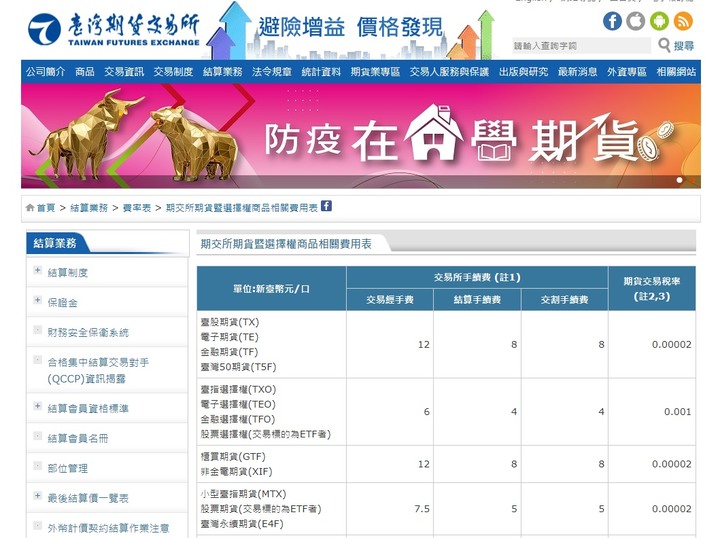This screenshot has width=720, height=538.
Task: Open the 期貨業專區 menu
Action: point(375,72)
